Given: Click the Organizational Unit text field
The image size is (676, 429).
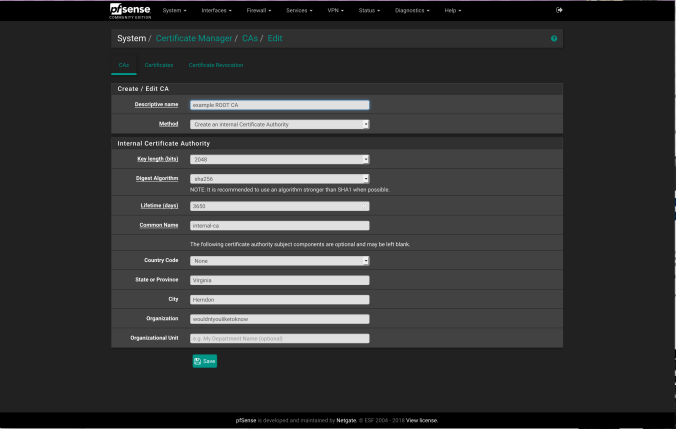Looking at the screenshot, I should point(280,338).
